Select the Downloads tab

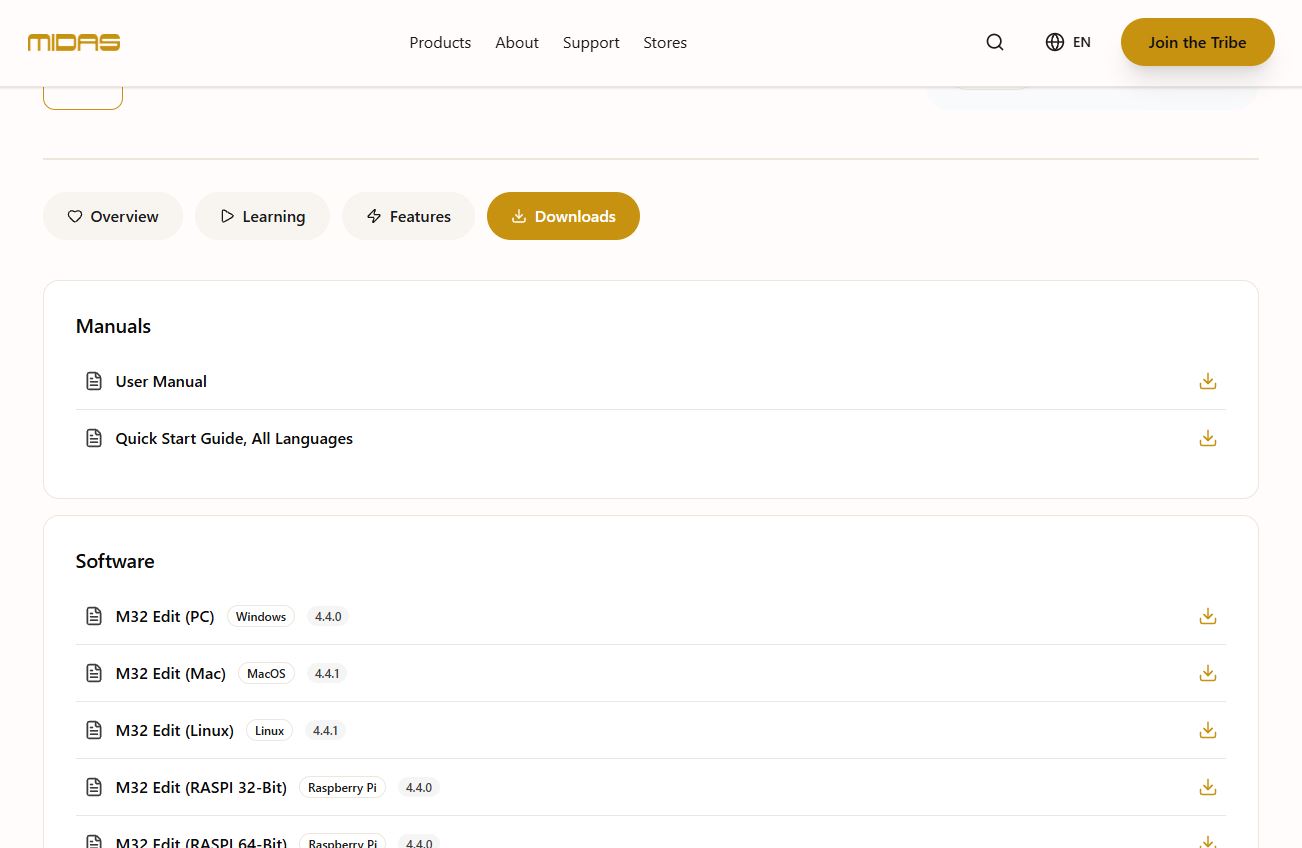[563, 216]
